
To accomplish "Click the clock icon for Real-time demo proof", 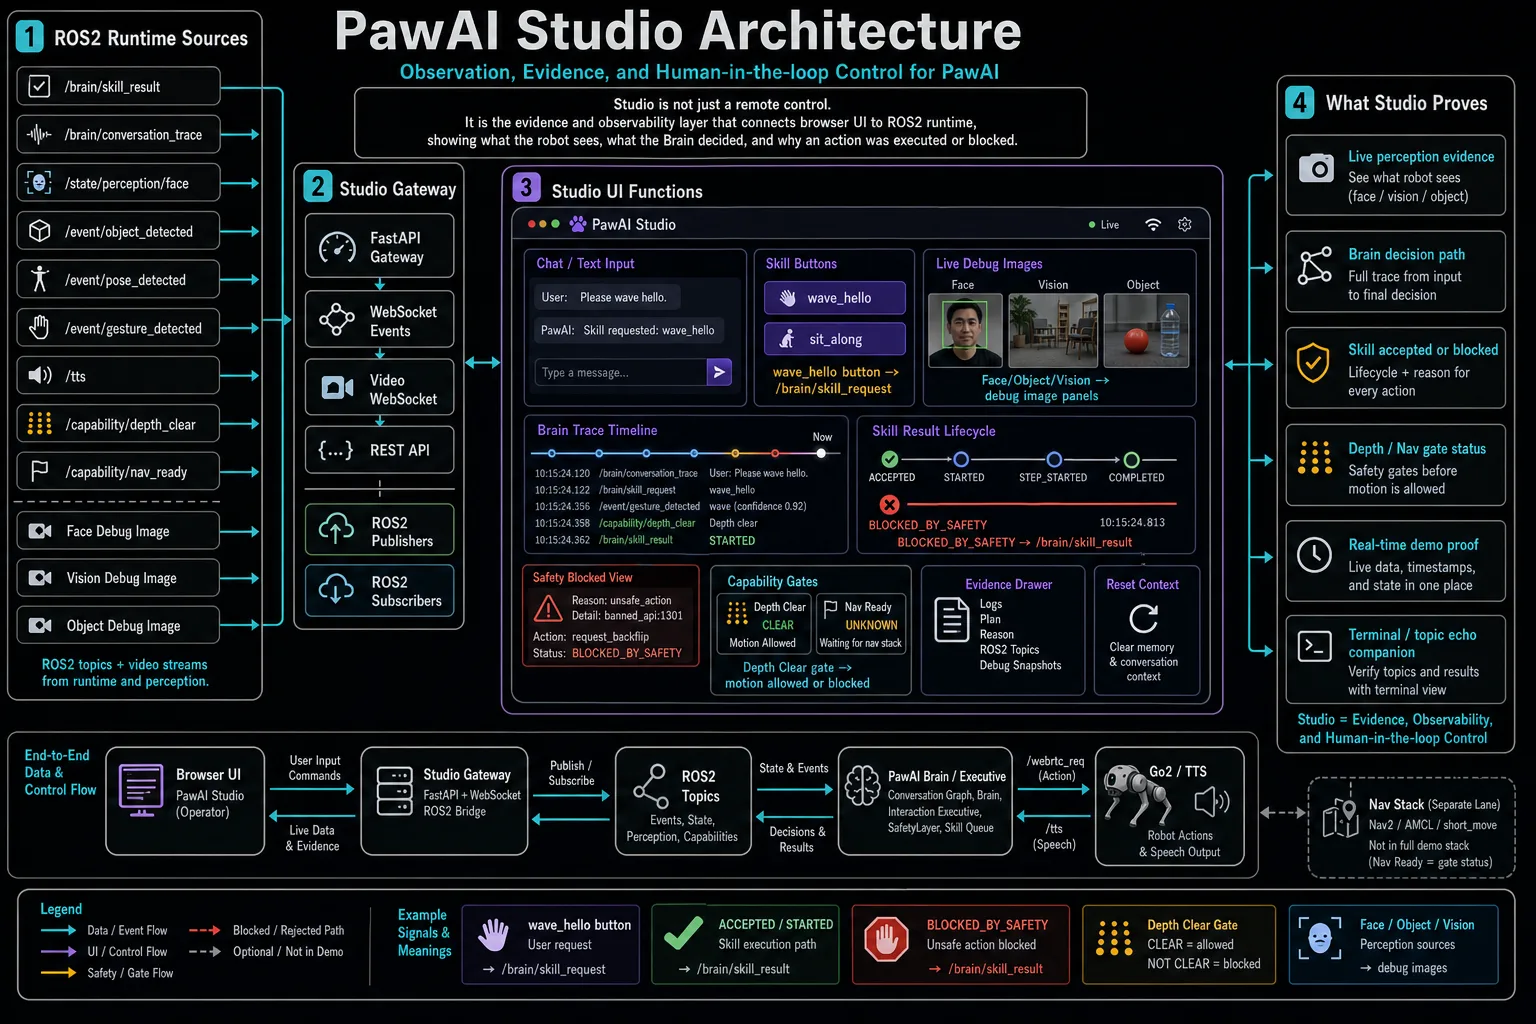I will (x=1314, y=554).
